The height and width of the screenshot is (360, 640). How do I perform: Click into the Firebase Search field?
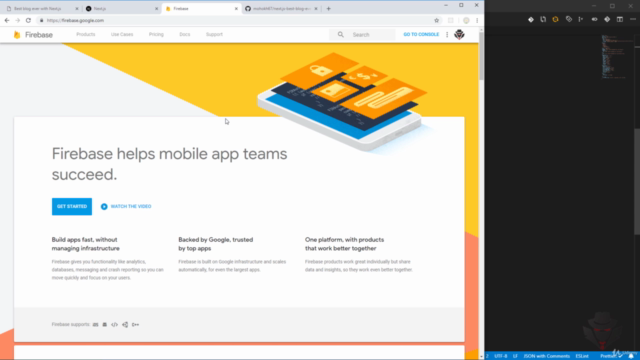point(362,35)
